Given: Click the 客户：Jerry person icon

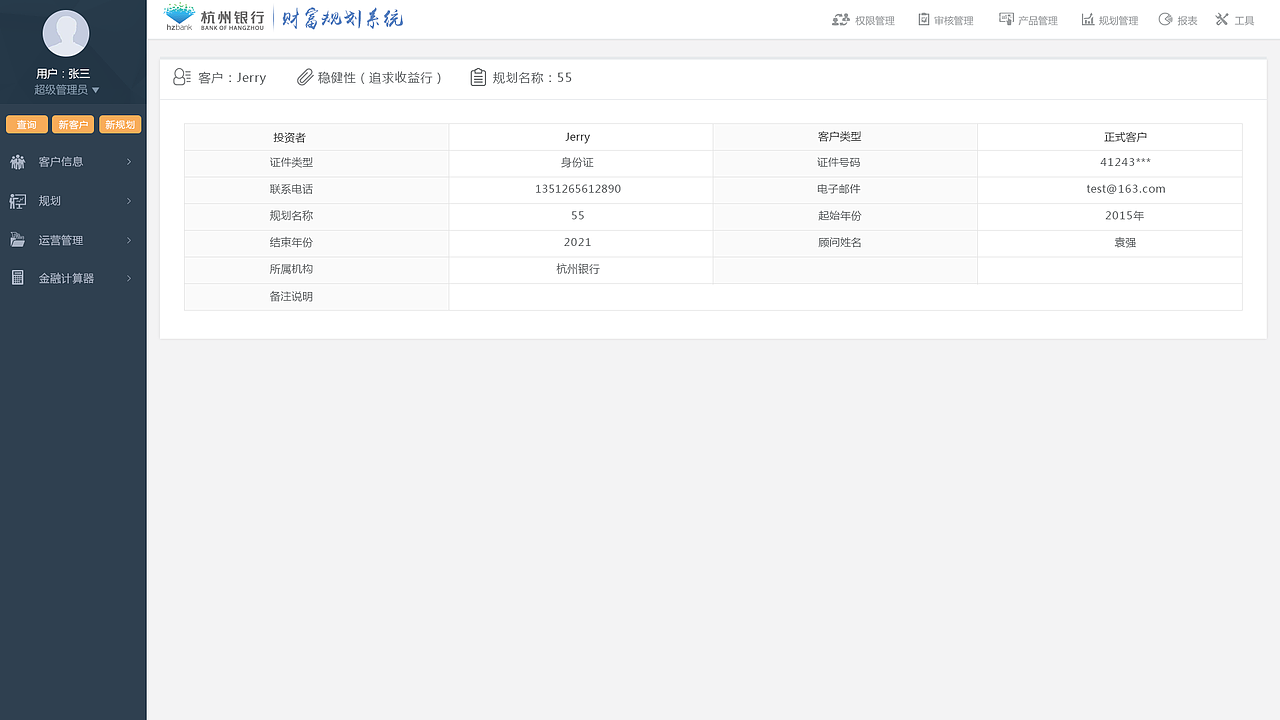Looking at the screenshot, I should tap(180, 76).
